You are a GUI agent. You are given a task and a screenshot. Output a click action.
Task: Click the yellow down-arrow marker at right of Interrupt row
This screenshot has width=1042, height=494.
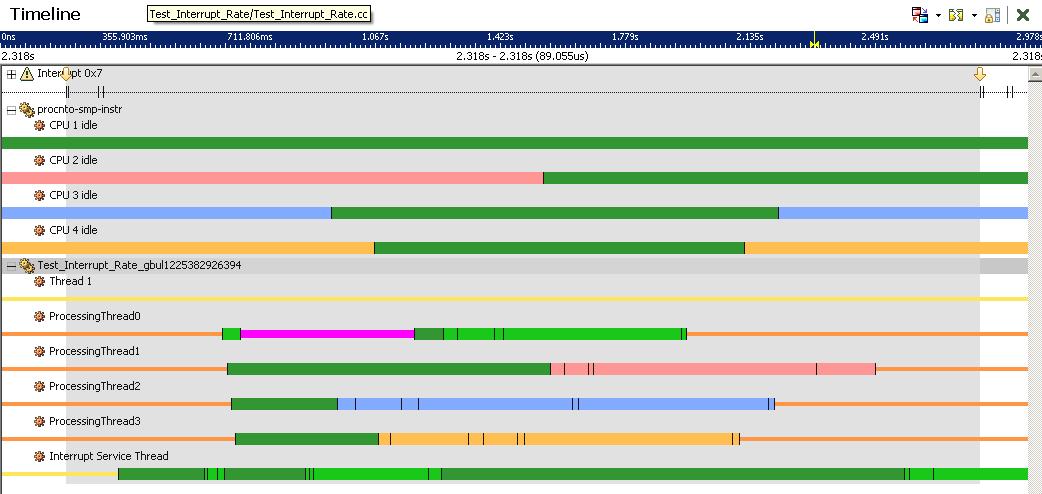[980, 75]
